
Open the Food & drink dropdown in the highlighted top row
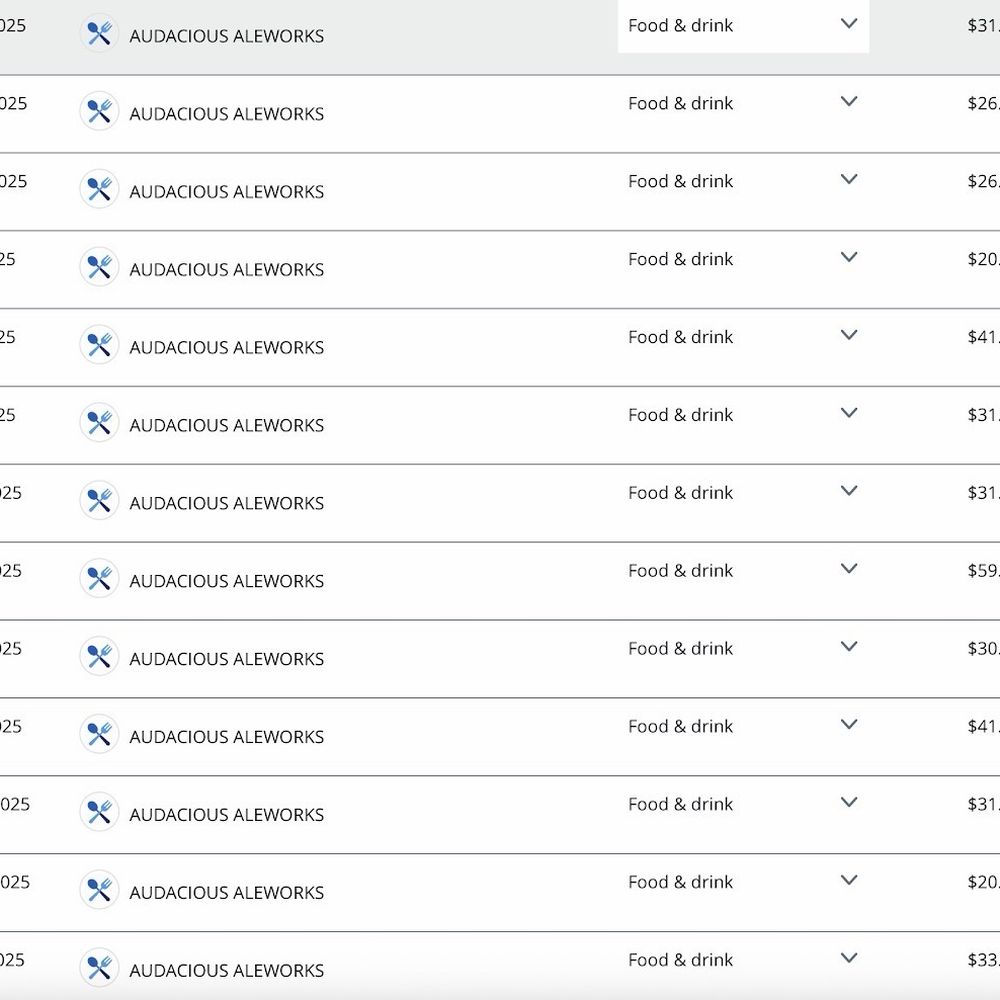click(743, 26)
